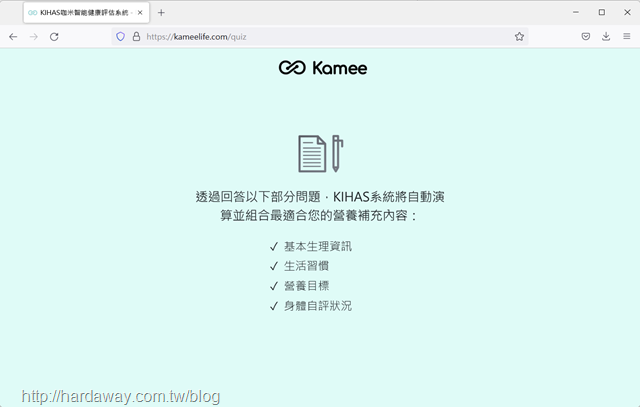Maximize the browser window
The width and height of the screenshot is (640, 407).
602,12
